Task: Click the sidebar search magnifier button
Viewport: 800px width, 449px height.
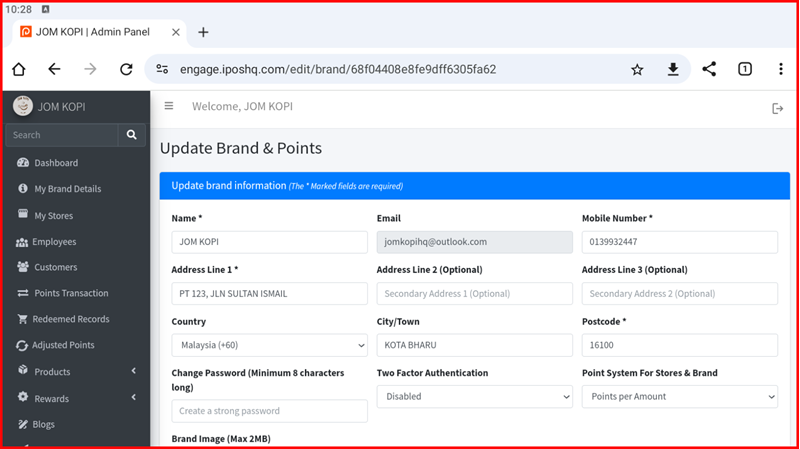Action: tap(131, 135)
